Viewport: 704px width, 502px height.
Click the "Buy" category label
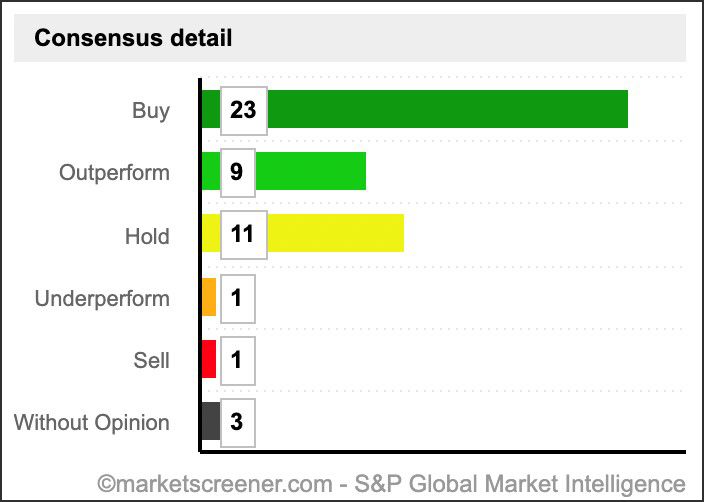pyautogui.click(x=151, y=110)
